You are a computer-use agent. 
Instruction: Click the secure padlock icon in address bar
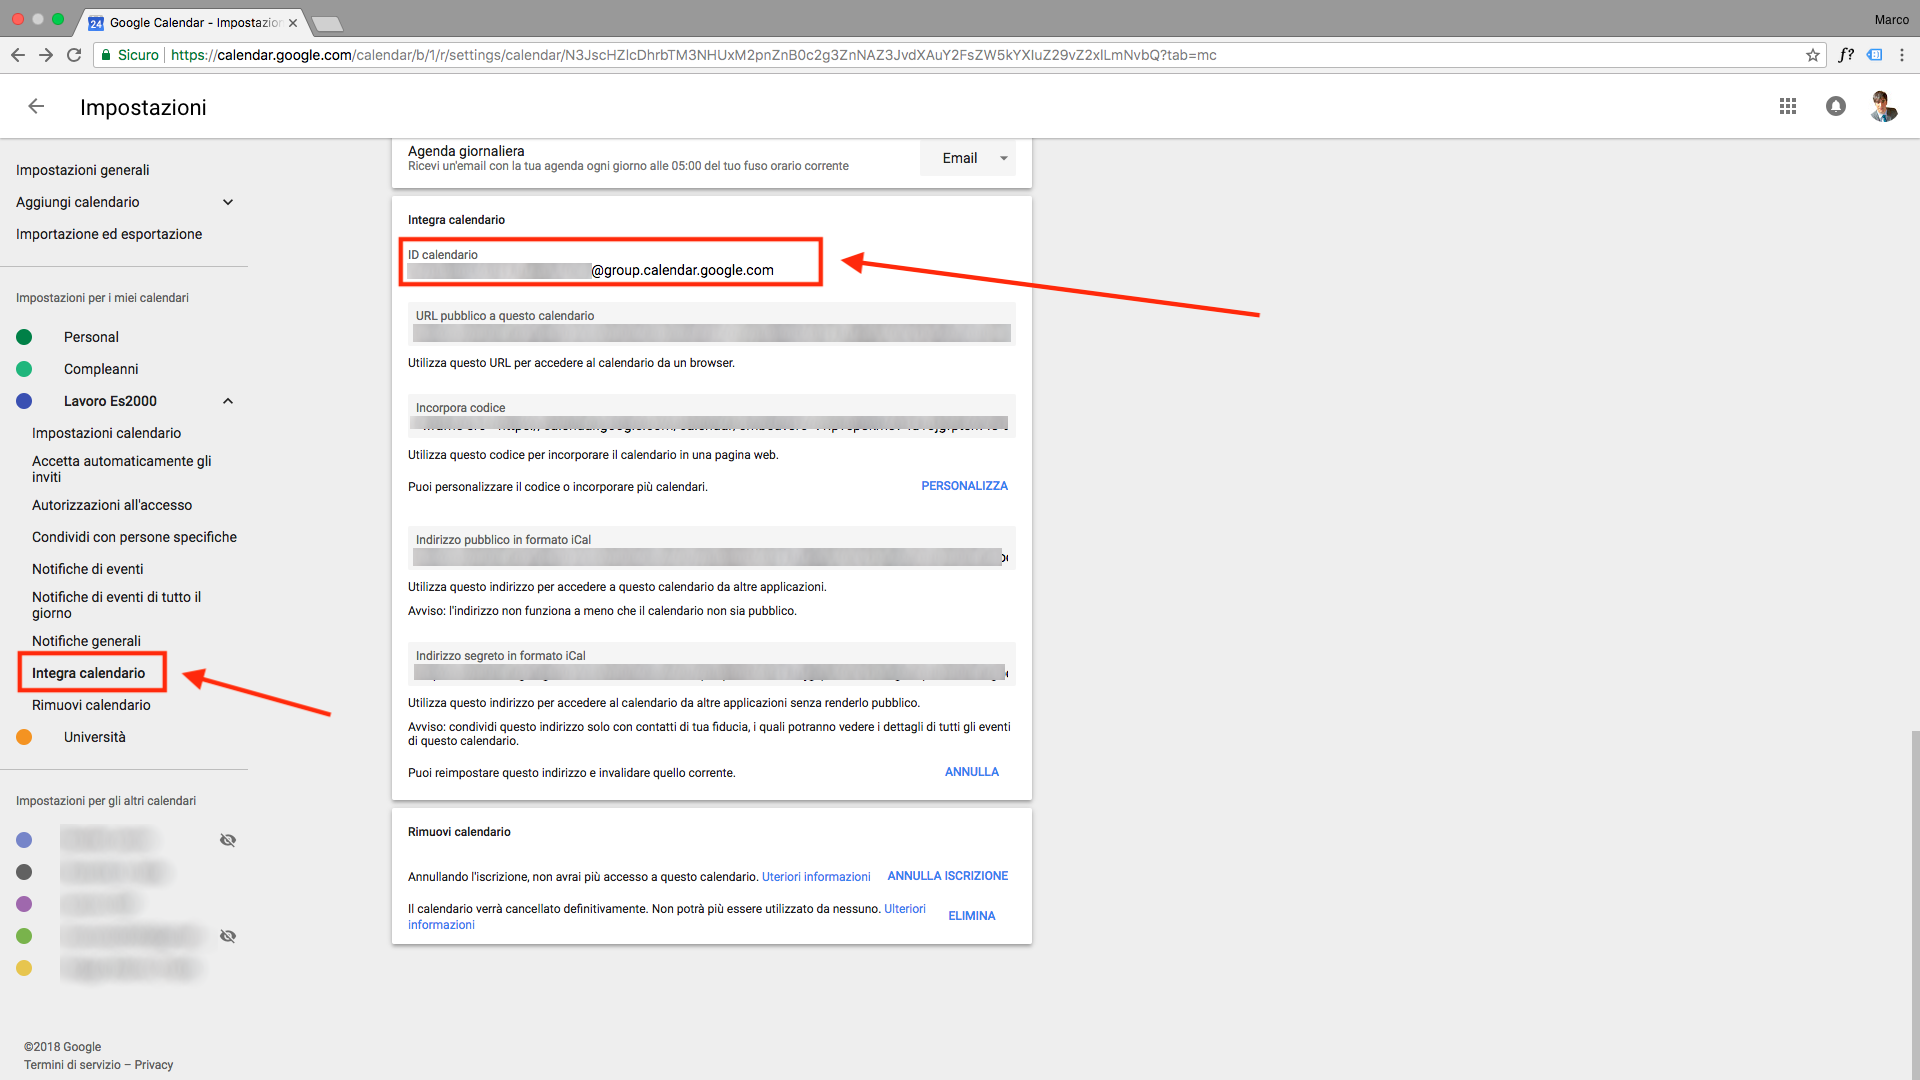(x=105, y=55)
